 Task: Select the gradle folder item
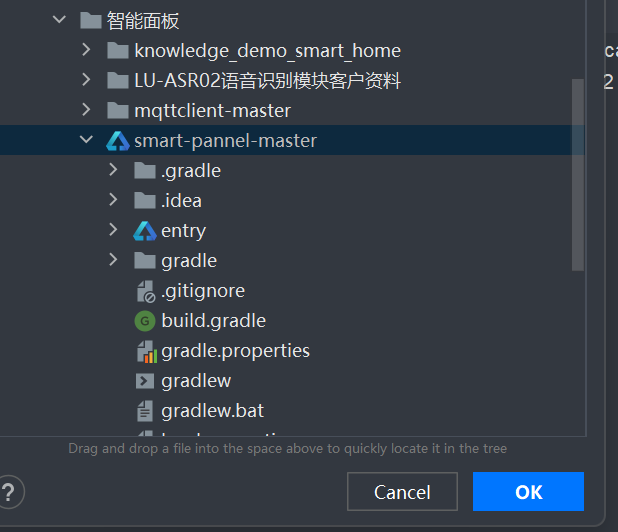[189, 261]
